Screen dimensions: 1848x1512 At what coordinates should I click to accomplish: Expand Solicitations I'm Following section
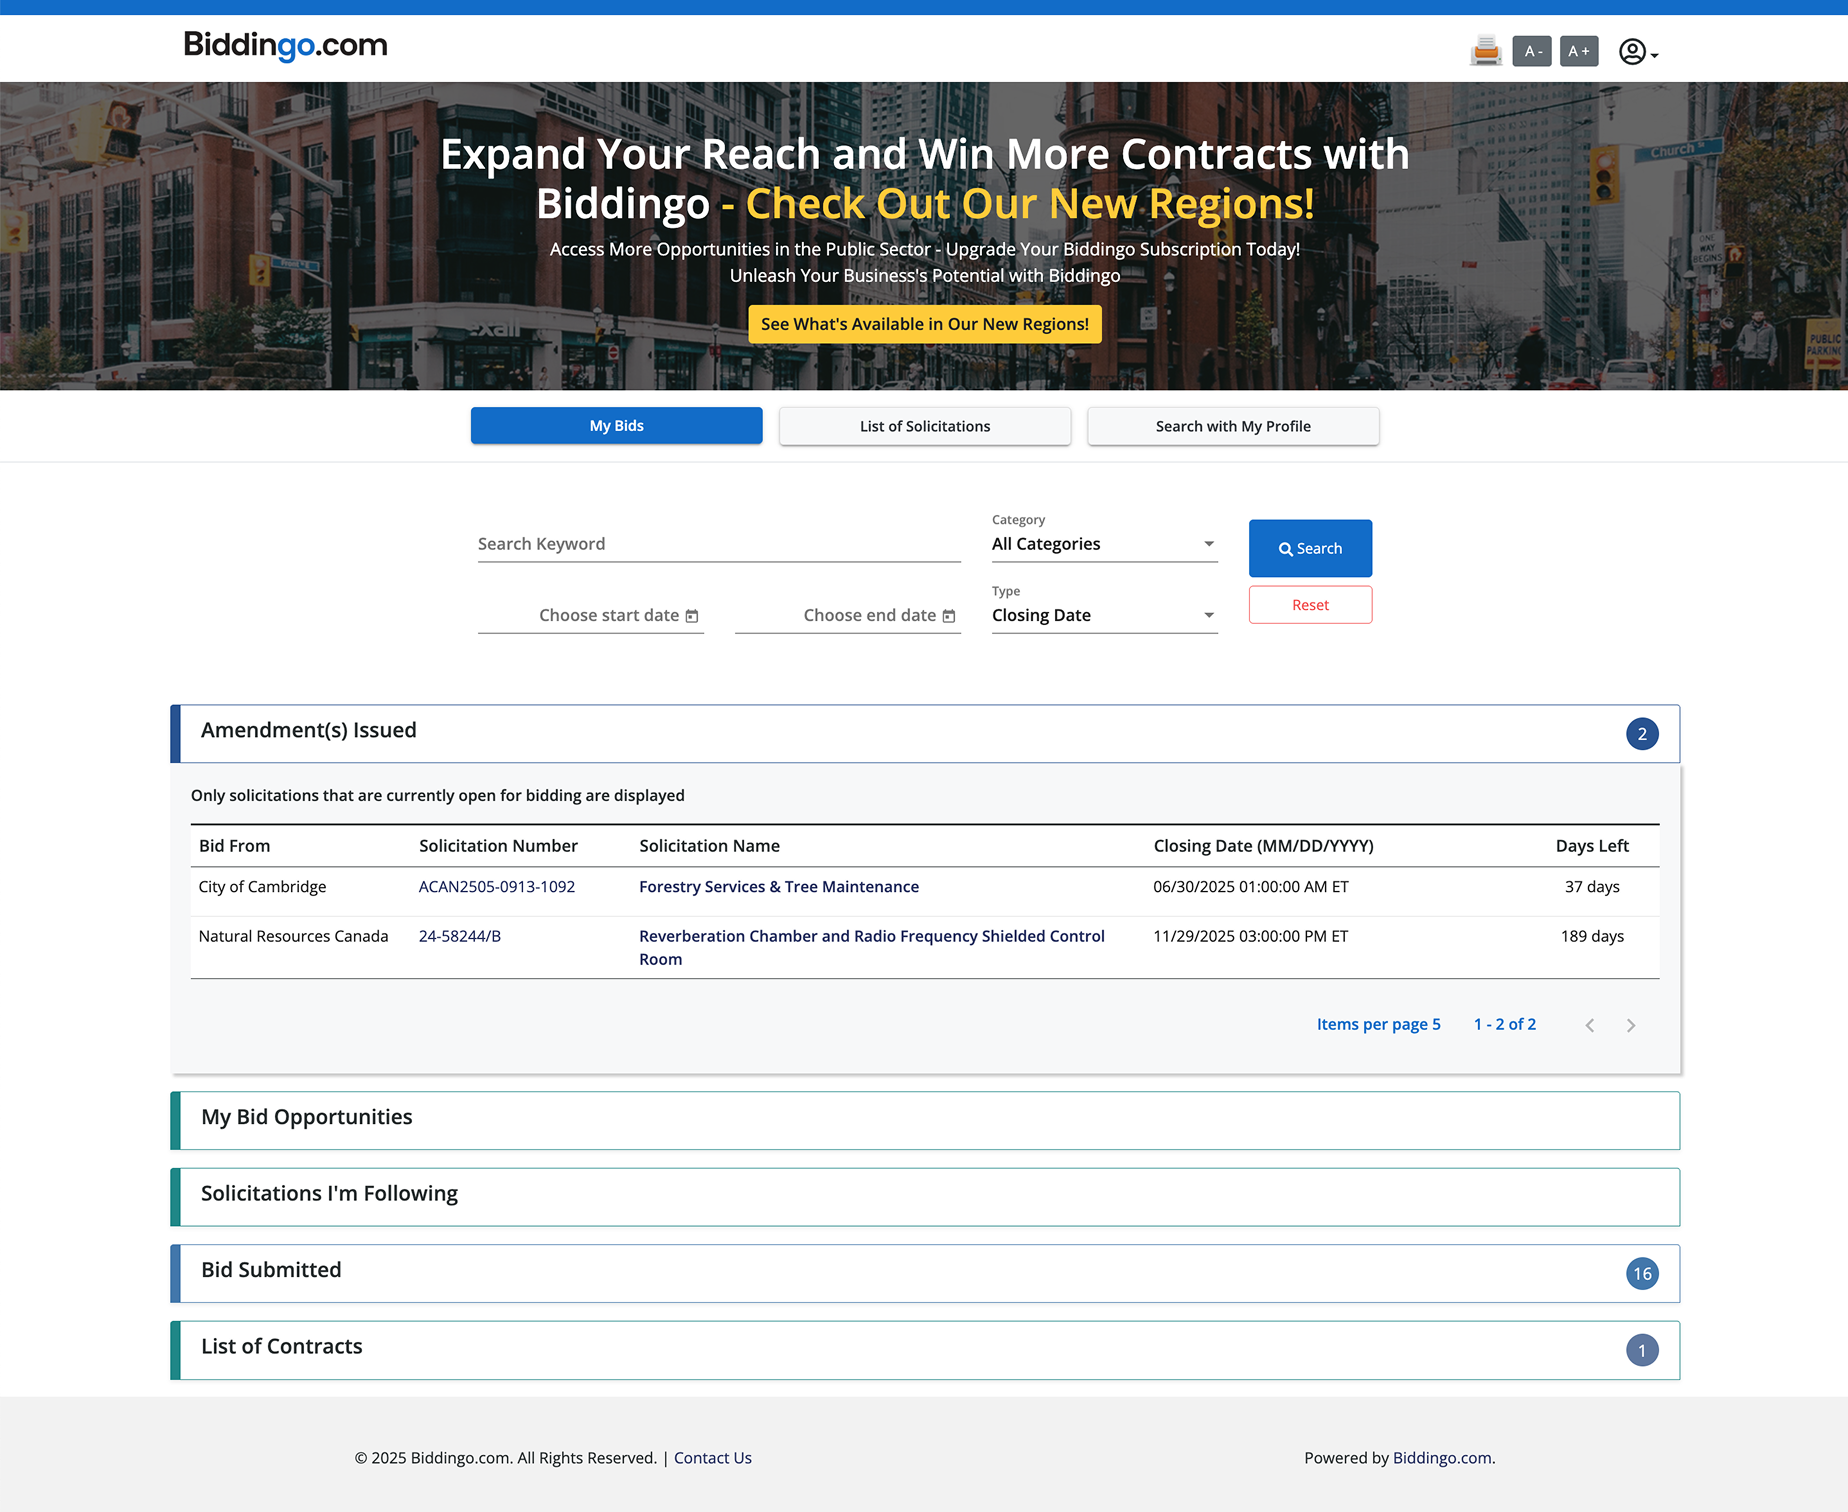[925, 1197]
